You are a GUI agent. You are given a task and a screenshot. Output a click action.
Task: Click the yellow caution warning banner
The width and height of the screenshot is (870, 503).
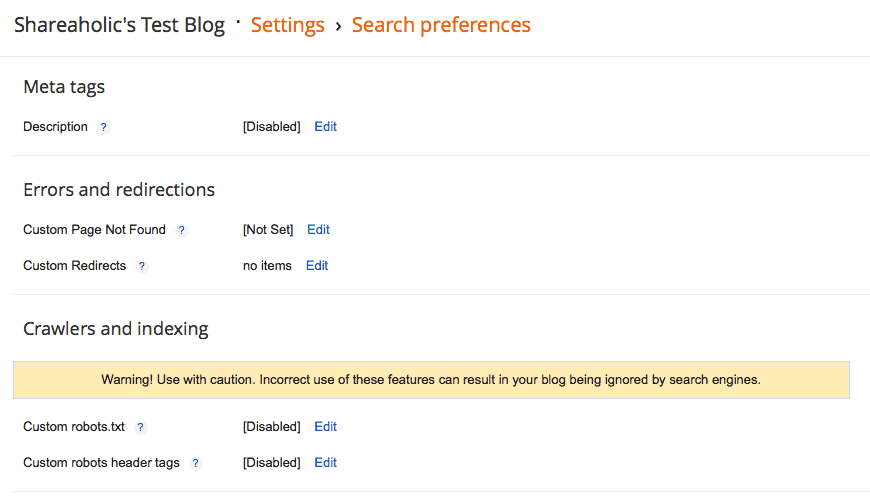[431, 380]
